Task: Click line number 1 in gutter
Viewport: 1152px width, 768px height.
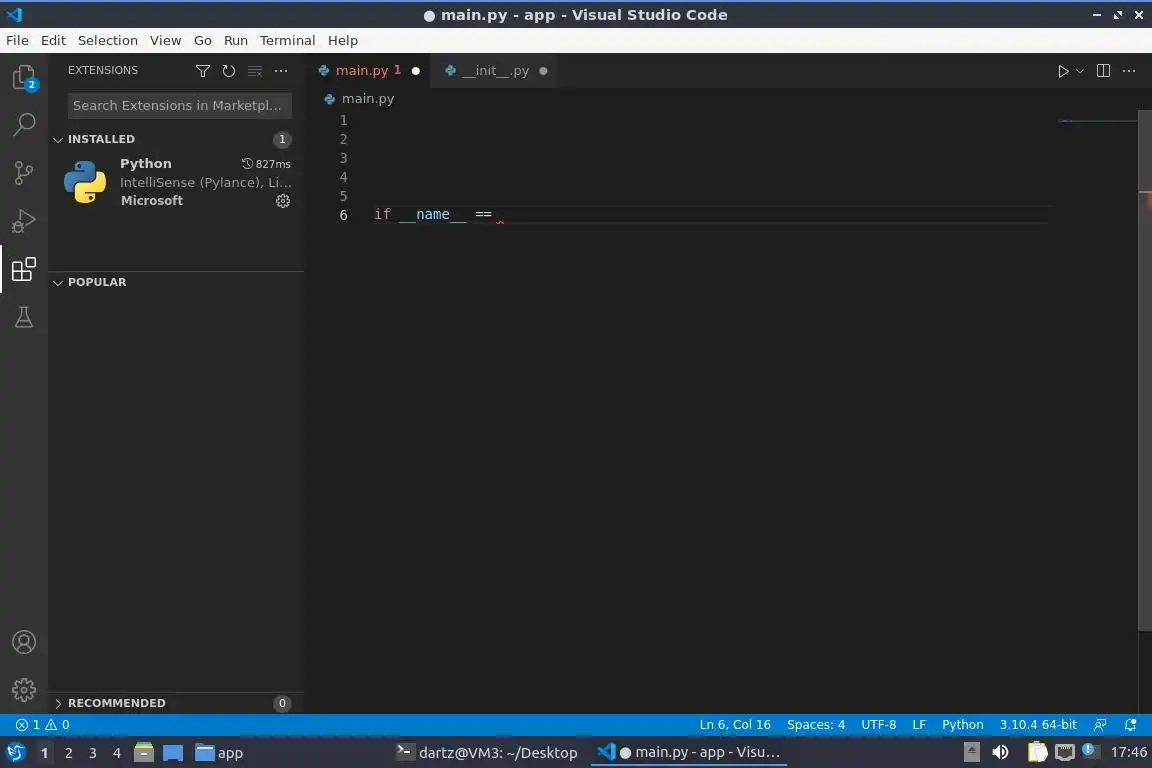Action: tap(343, 120)
